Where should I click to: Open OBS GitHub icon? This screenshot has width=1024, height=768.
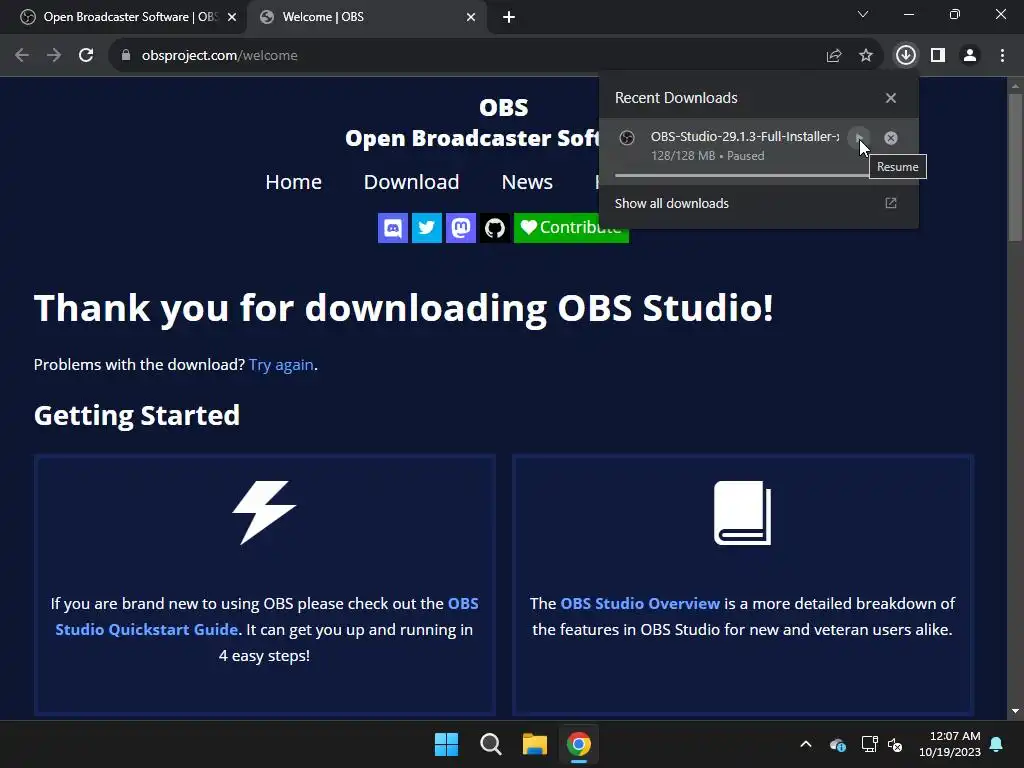(494, 228)
